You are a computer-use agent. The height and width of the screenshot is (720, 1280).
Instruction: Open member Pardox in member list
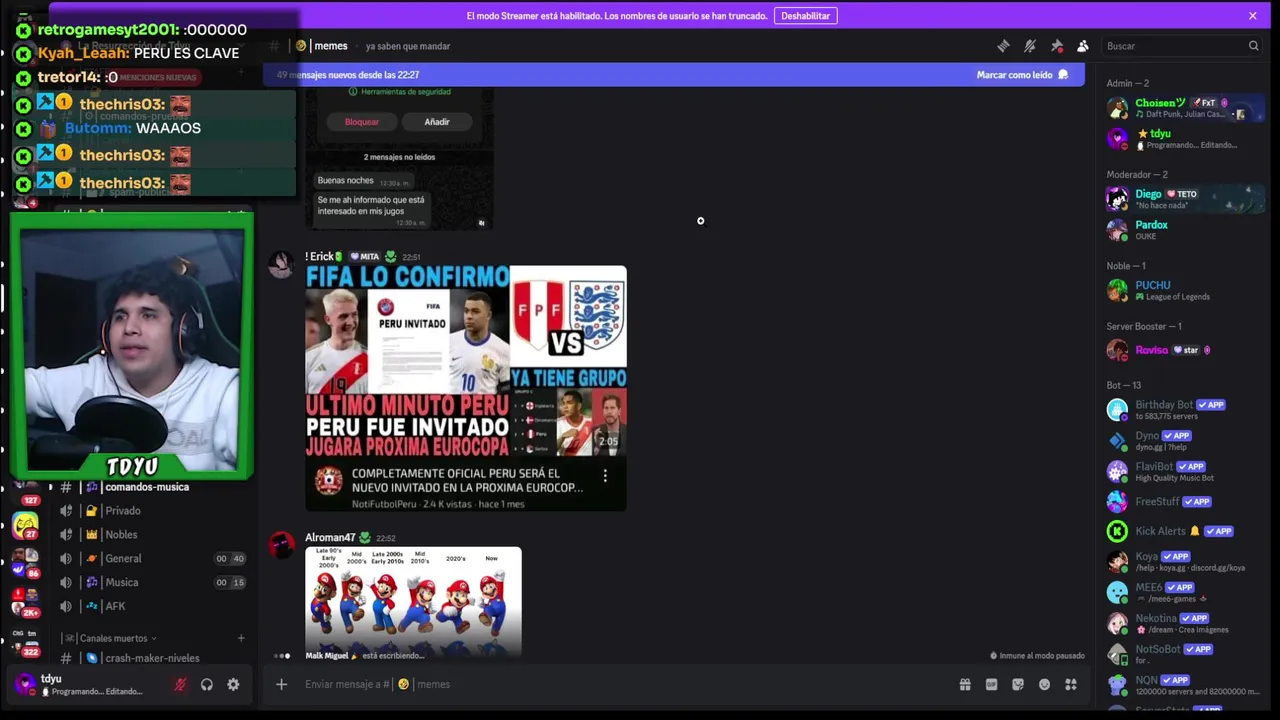(1186, 230)
